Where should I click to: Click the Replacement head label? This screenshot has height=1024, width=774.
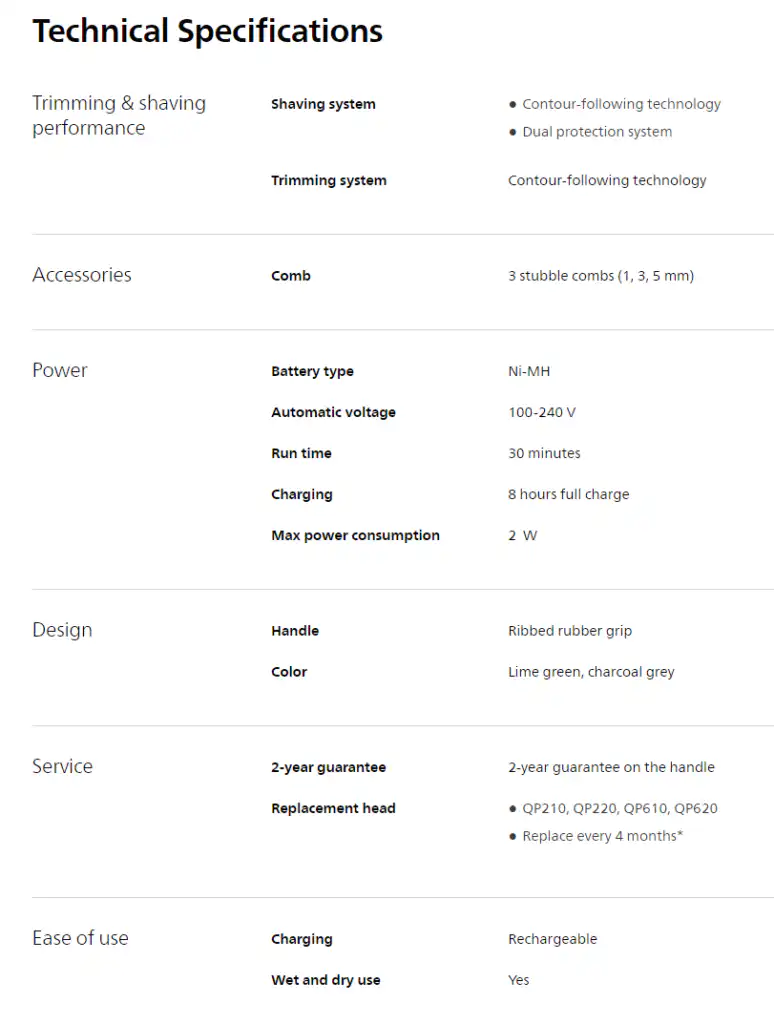point(333,808)
